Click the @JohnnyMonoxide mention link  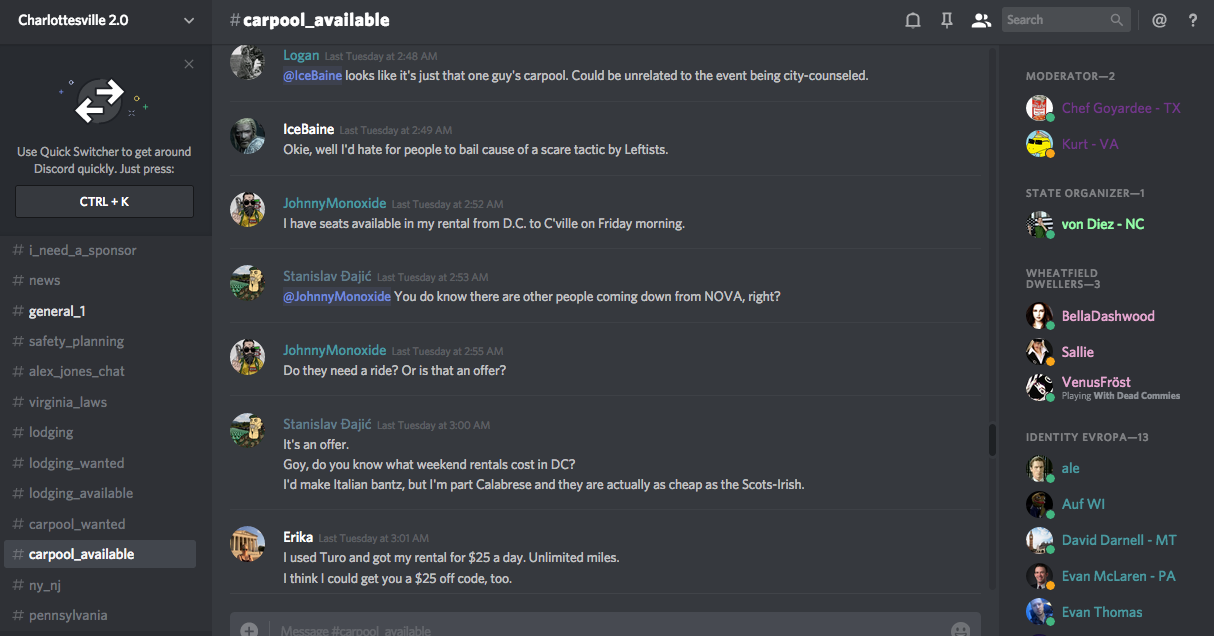click(337, 296)
